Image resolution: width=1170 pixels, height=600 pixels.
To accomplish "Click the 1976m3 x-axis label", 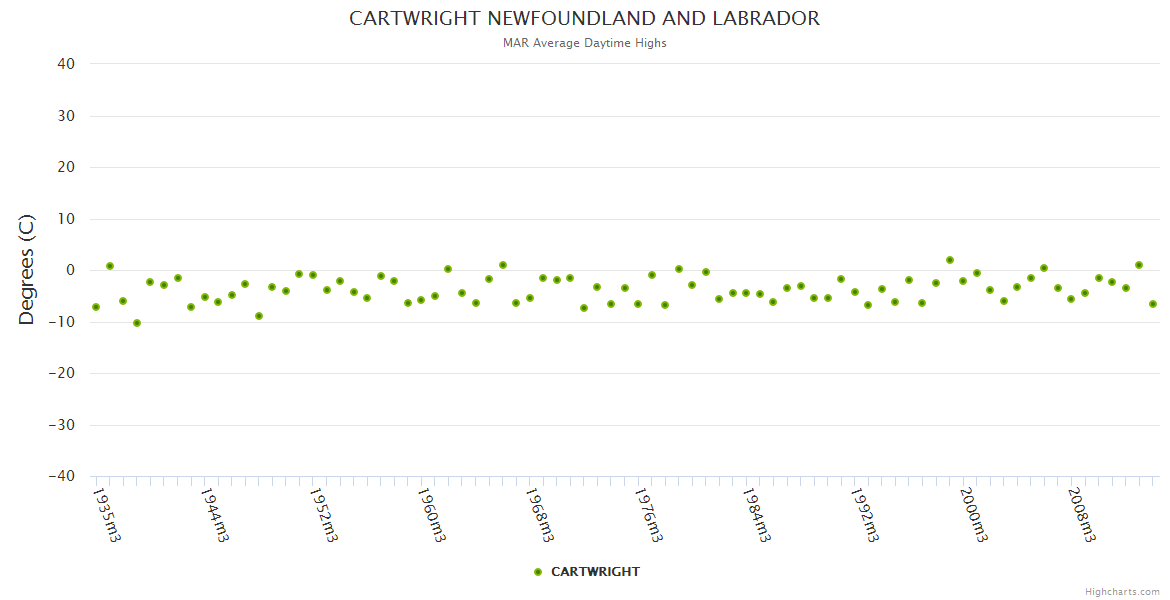I will 648,514.
